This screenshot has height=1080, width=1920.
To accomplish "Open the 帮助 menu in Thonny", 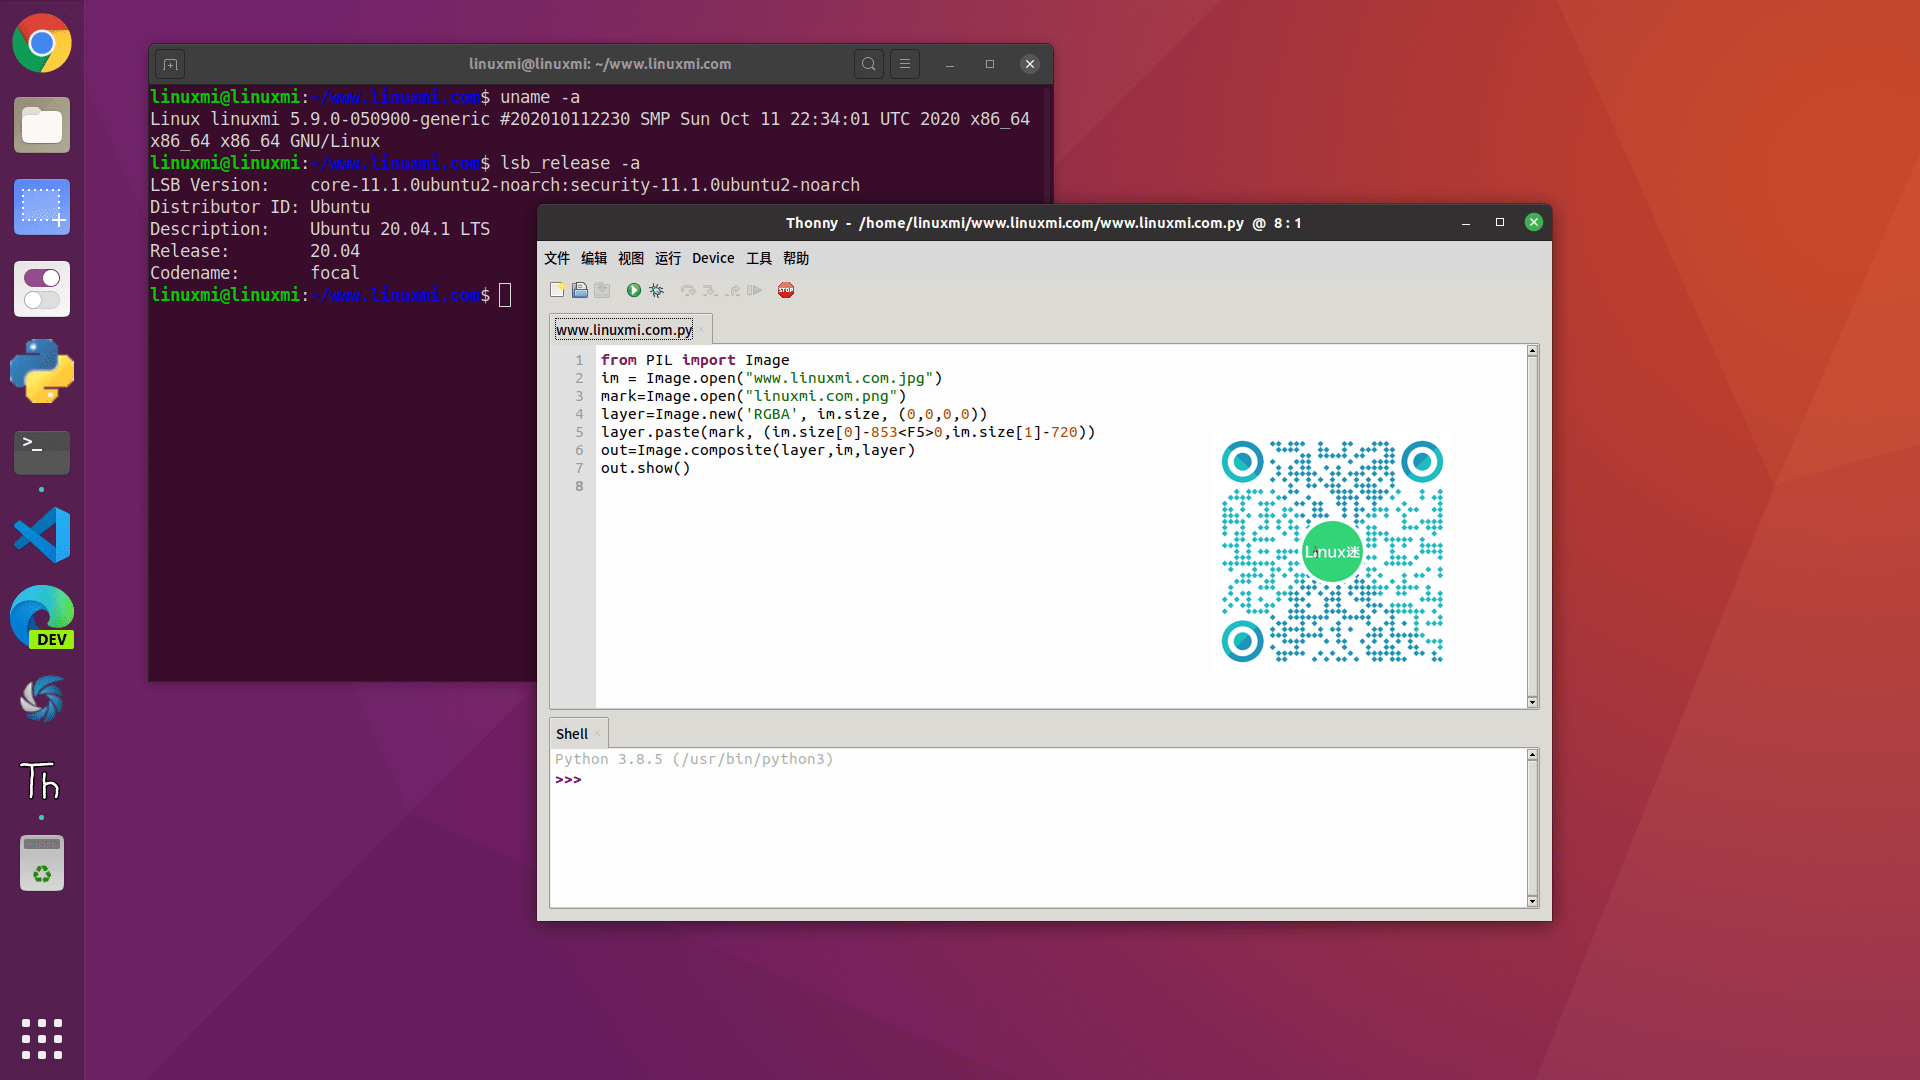I will (x=796, y=258).
